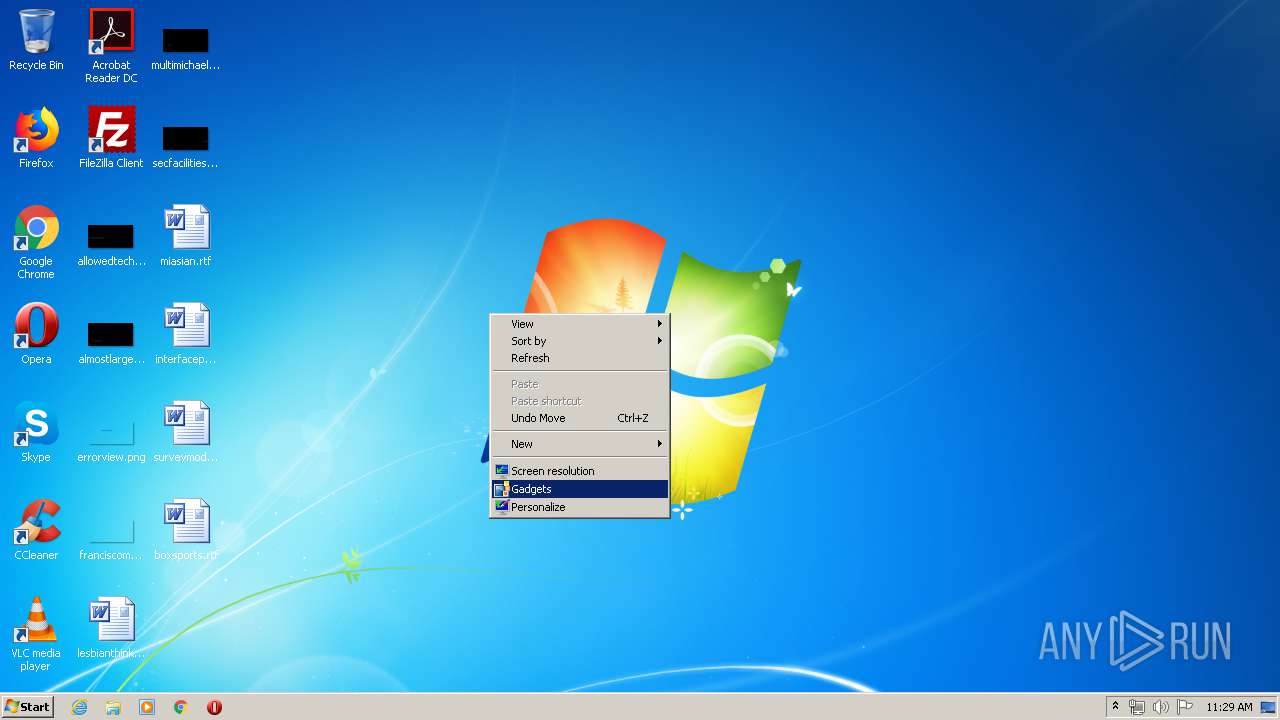
Task: Expand the View submenu
Action: tap(580, 324)
